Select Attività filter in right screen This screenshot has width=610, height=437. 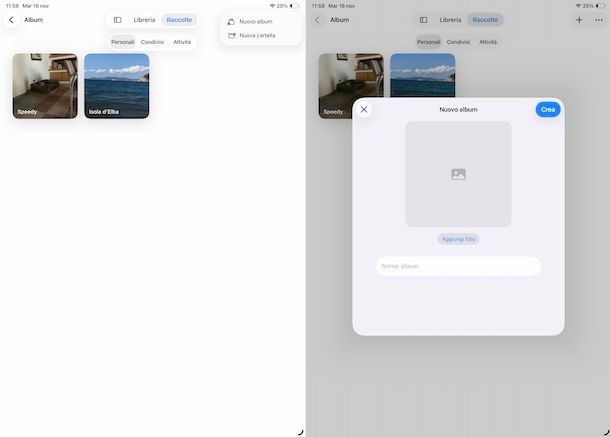488,42
